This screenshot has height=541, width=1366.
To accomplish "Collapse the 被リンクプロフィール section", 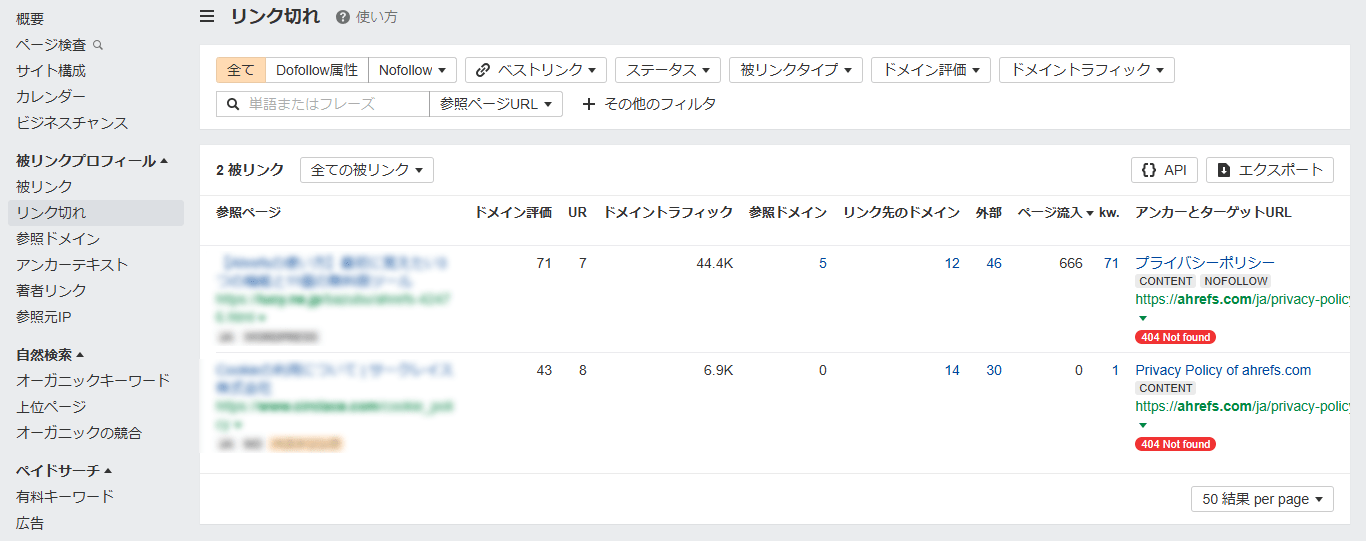I will pyautogui.click(x=92, y=161).
